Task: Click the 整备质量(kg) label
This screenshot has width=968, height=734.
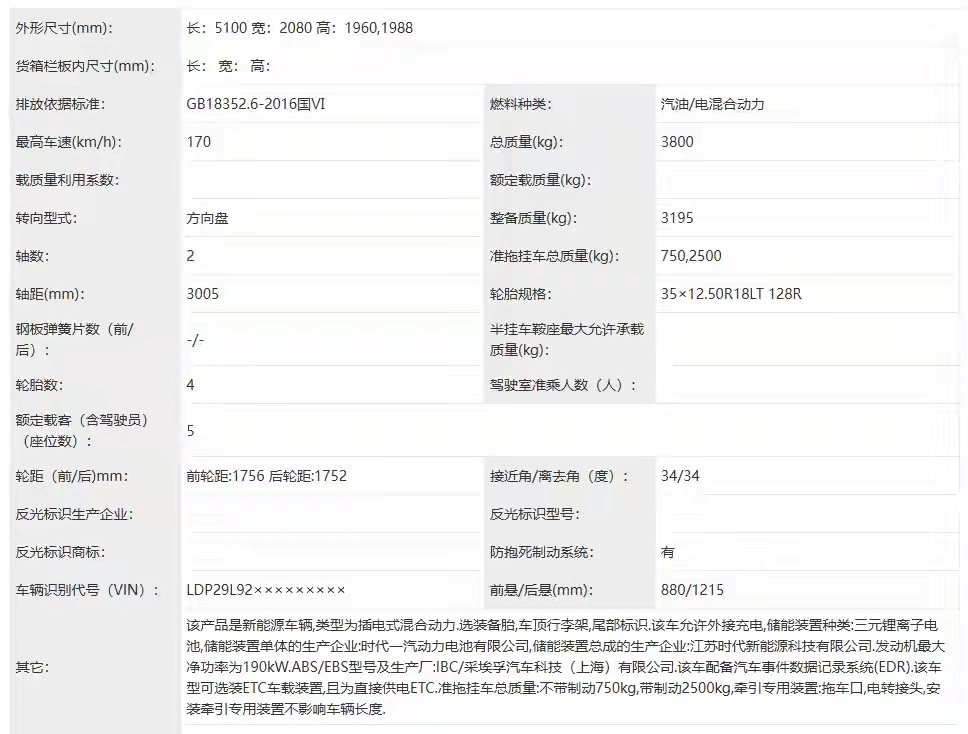Action: [533, 218]
